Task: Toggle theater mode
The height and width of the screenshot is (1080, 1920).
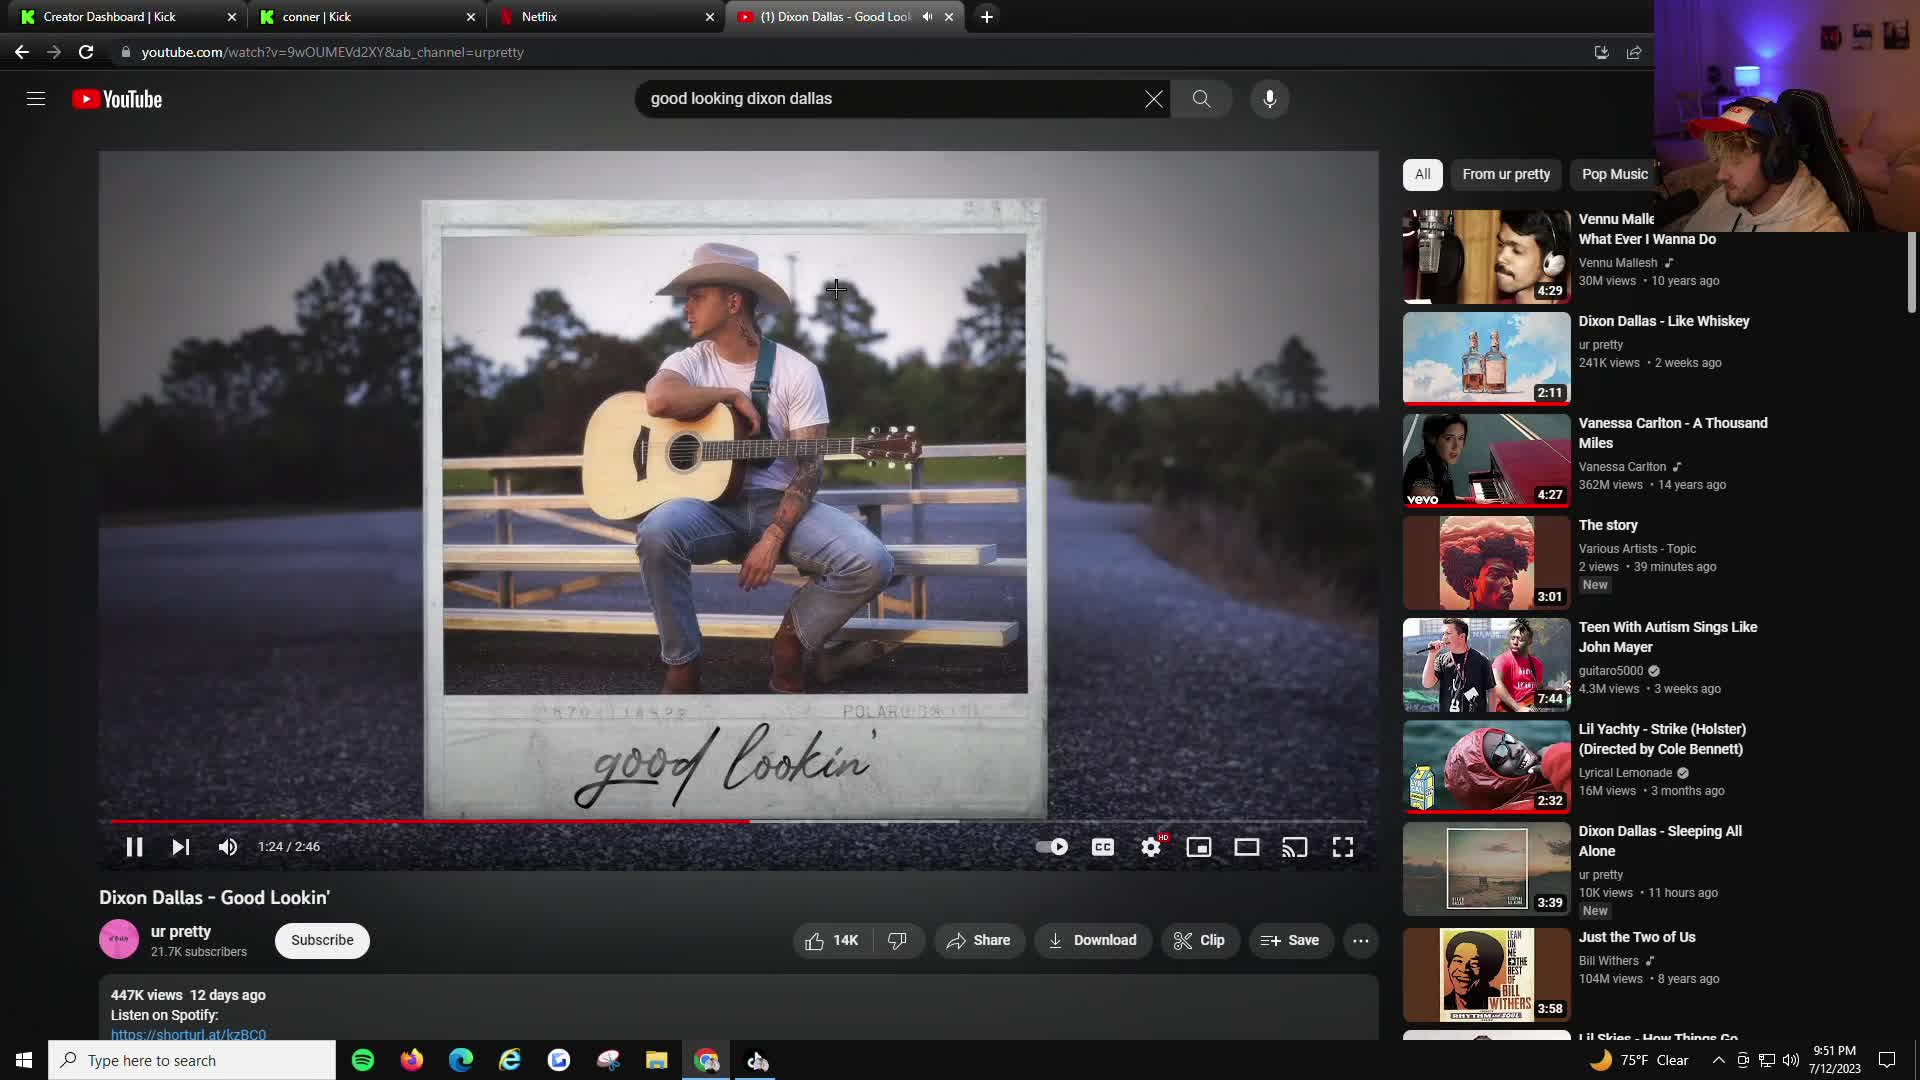Action: (1247, 847)
